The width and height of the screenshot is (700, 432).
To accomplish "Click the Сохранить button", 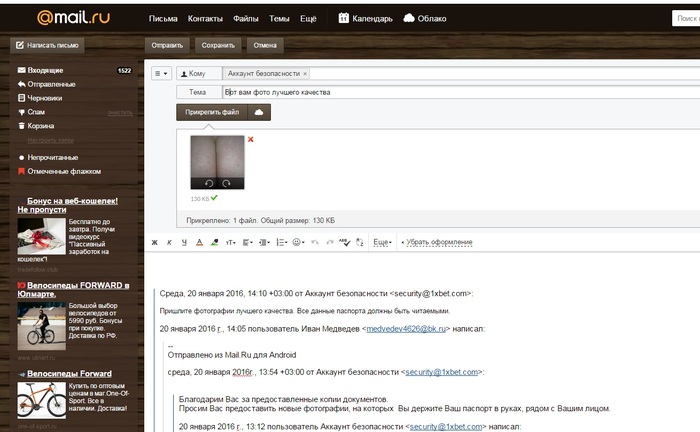I will point(218,45).
